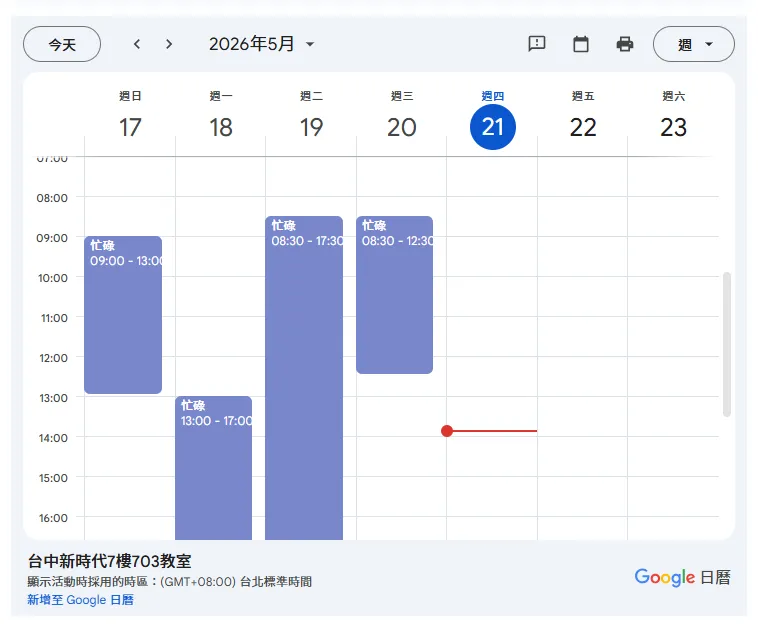Image resolution: width=758 pixels, height=631 pixels.
Task: Click the red current-time marker dot
Action: [447, 431]
